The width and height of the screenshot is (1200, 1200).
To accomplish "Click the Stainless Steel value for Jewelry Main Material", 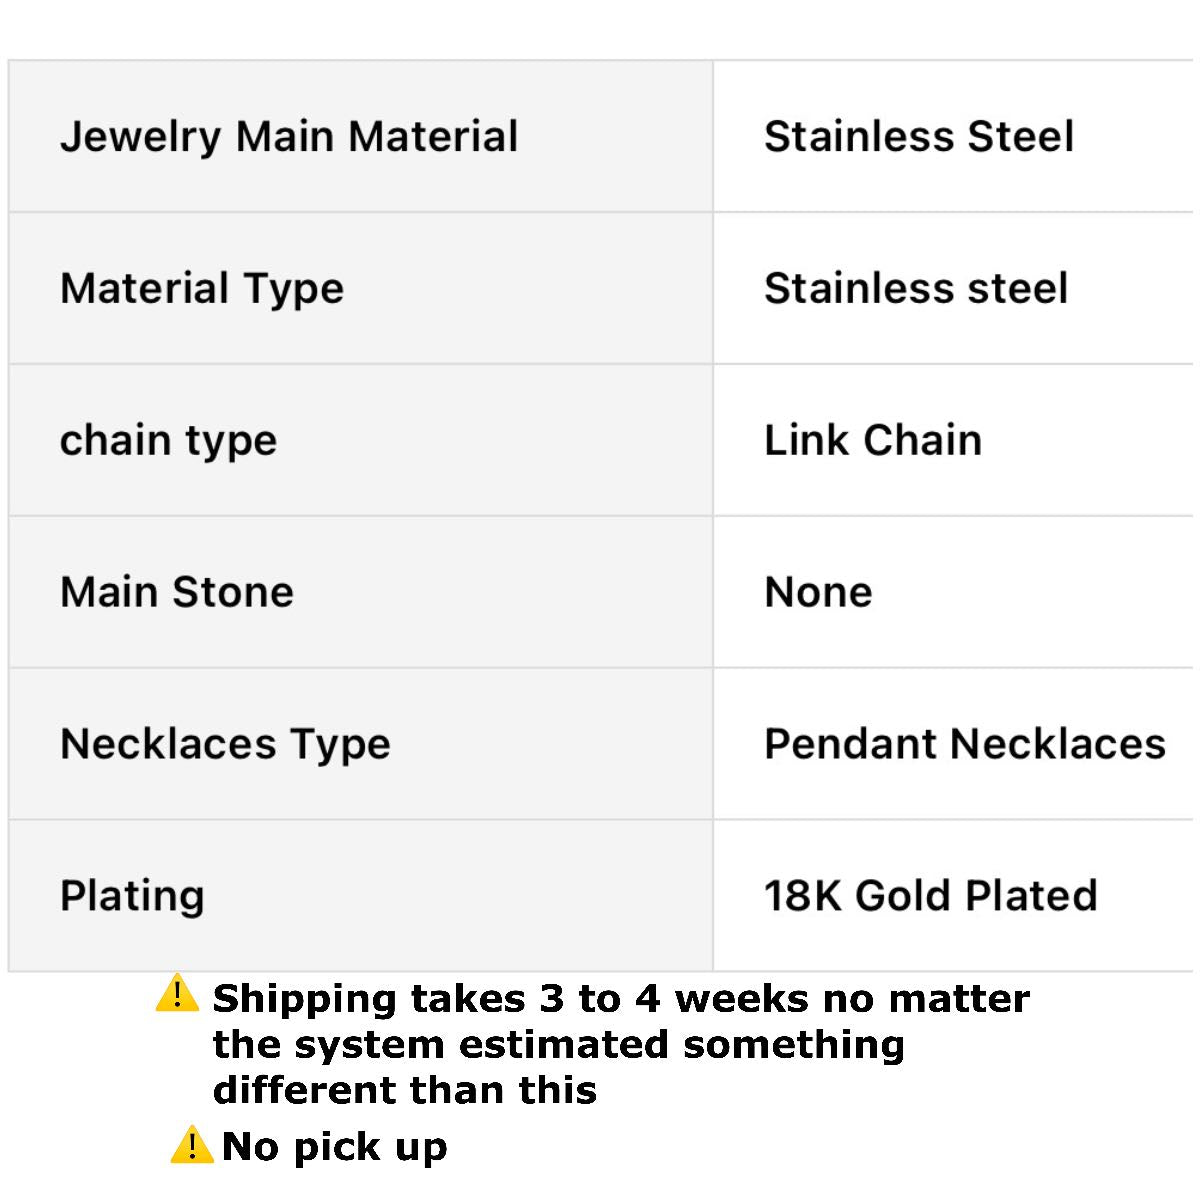I will pos(919,137).
